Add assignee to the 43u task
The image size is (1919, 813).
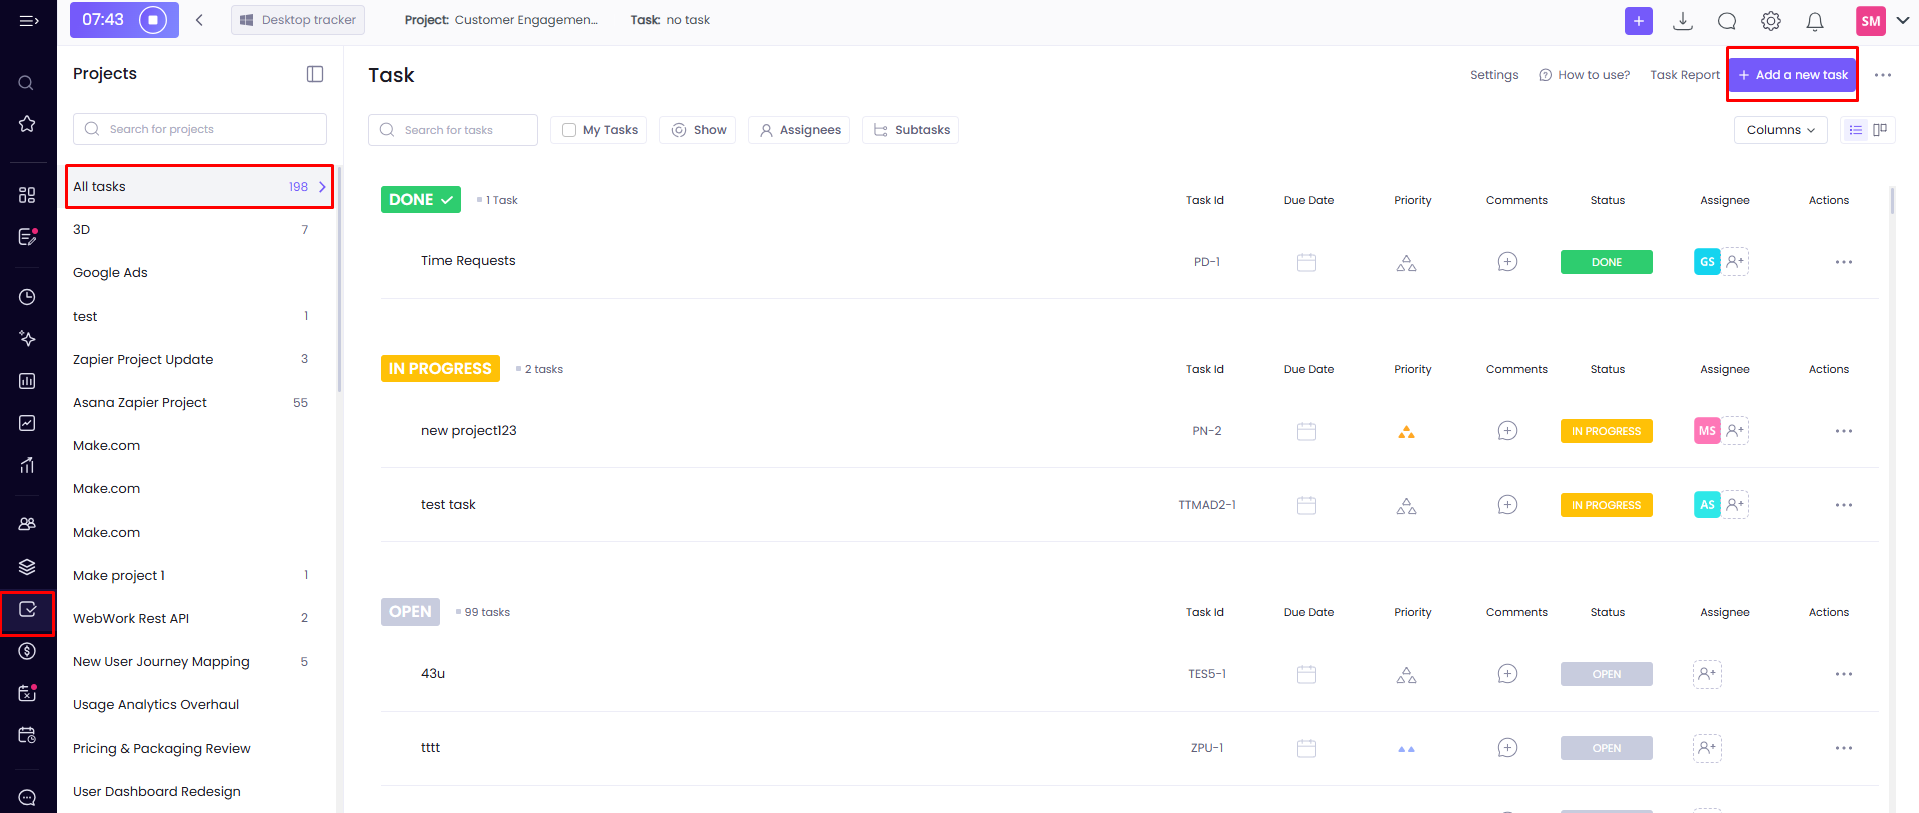(x=1707, y=674)
